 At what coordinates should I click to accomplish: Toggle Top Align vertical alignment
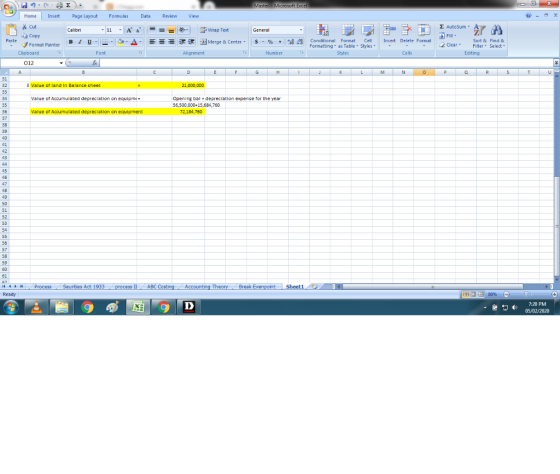point(152,30)
